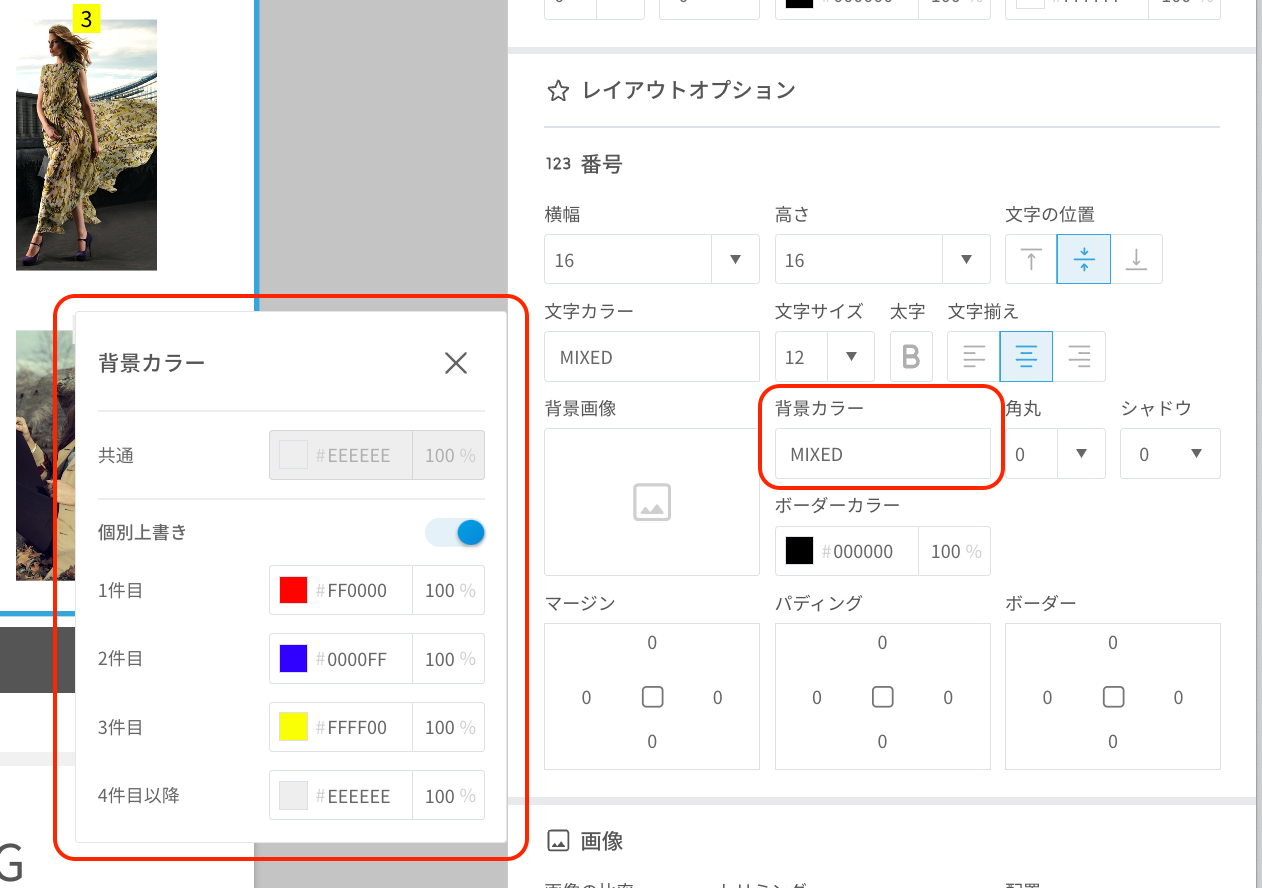Edit the 0000FF hex field for 2件目
1262x888 pixels.
[x=357, y=659]
